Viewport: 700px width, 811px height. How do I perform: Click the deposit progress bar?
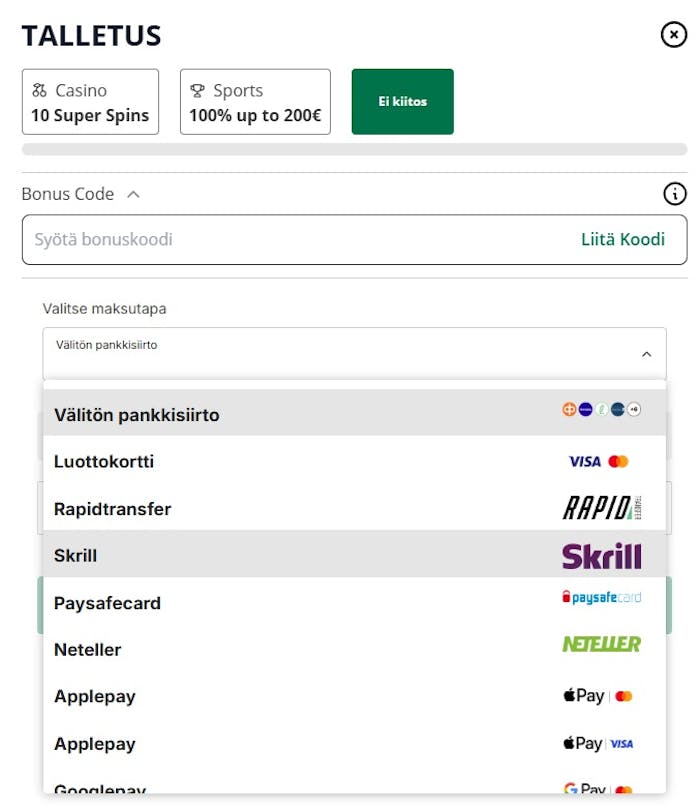click(x=350, y=149)
